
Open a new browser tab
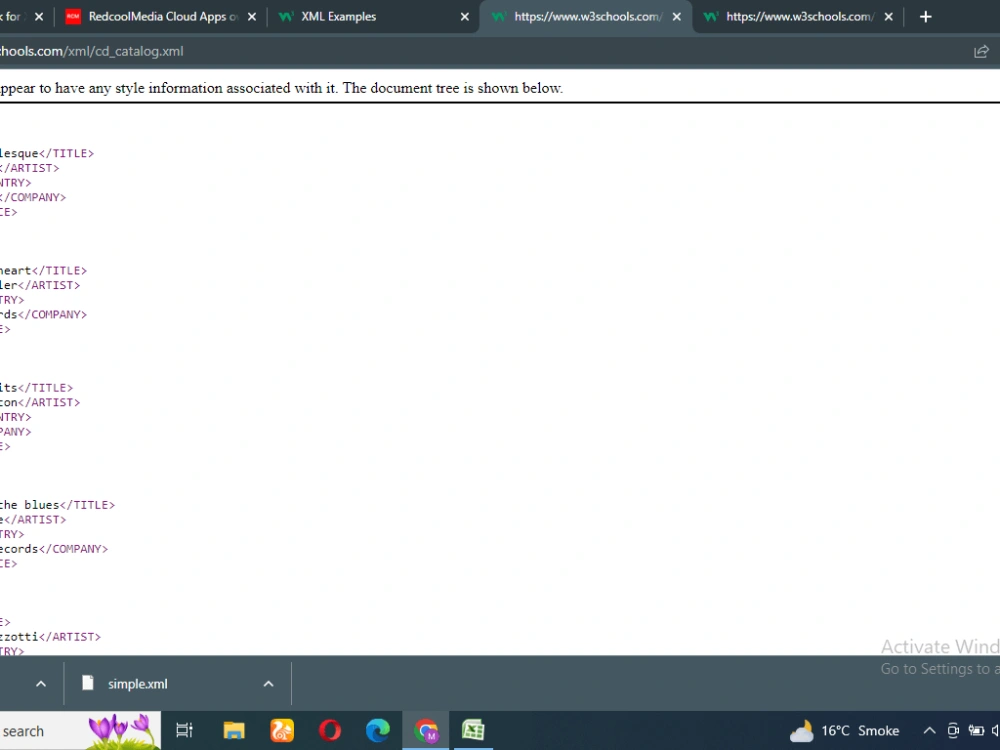tap(926, 17)
